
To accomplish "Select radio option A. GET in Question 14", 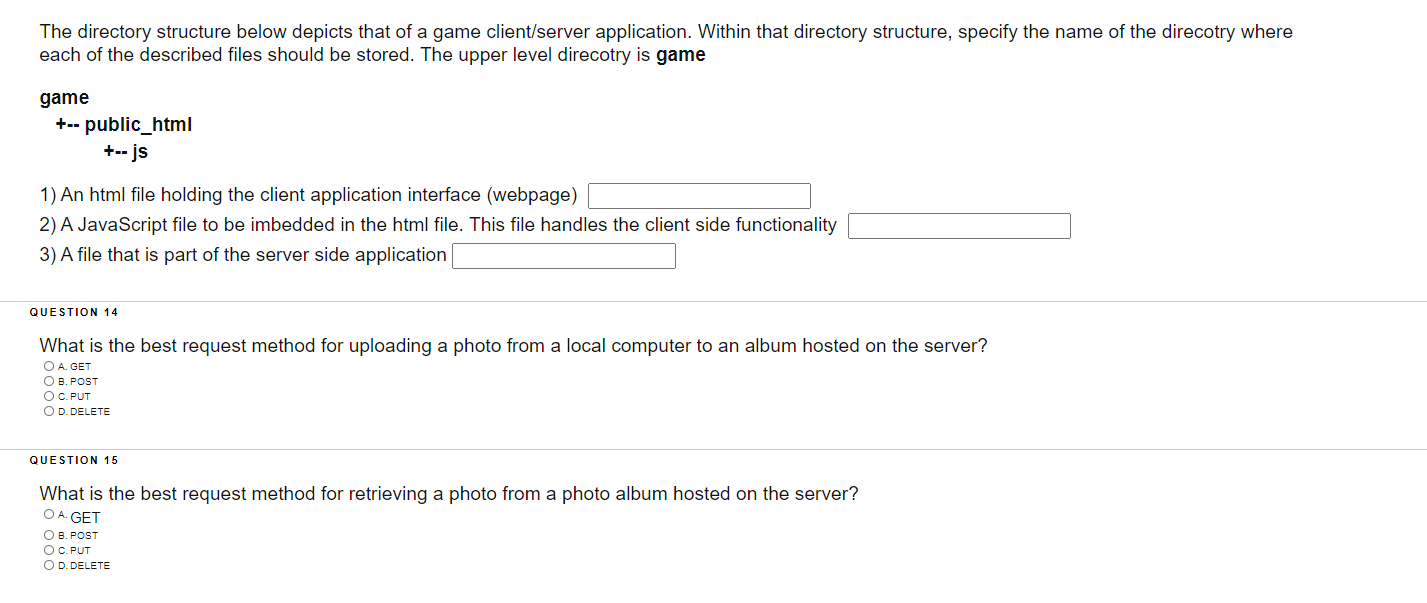I will [48, 366].
